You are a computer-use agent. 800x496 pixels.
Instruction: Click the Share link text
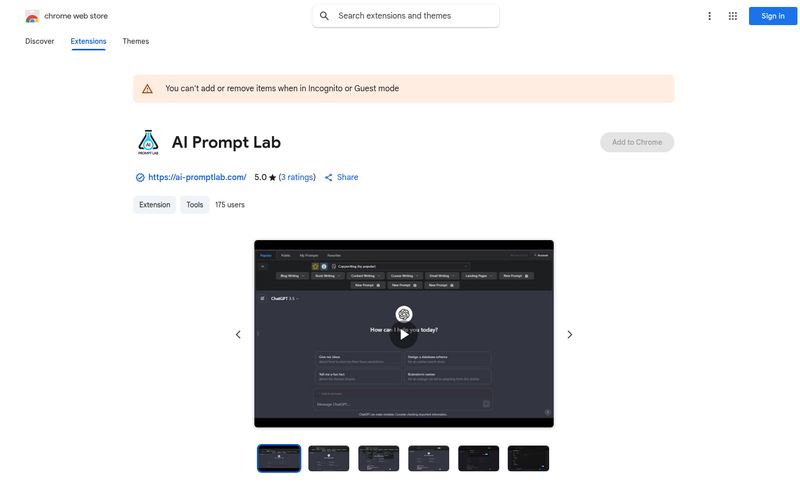(x=347, y=178)
